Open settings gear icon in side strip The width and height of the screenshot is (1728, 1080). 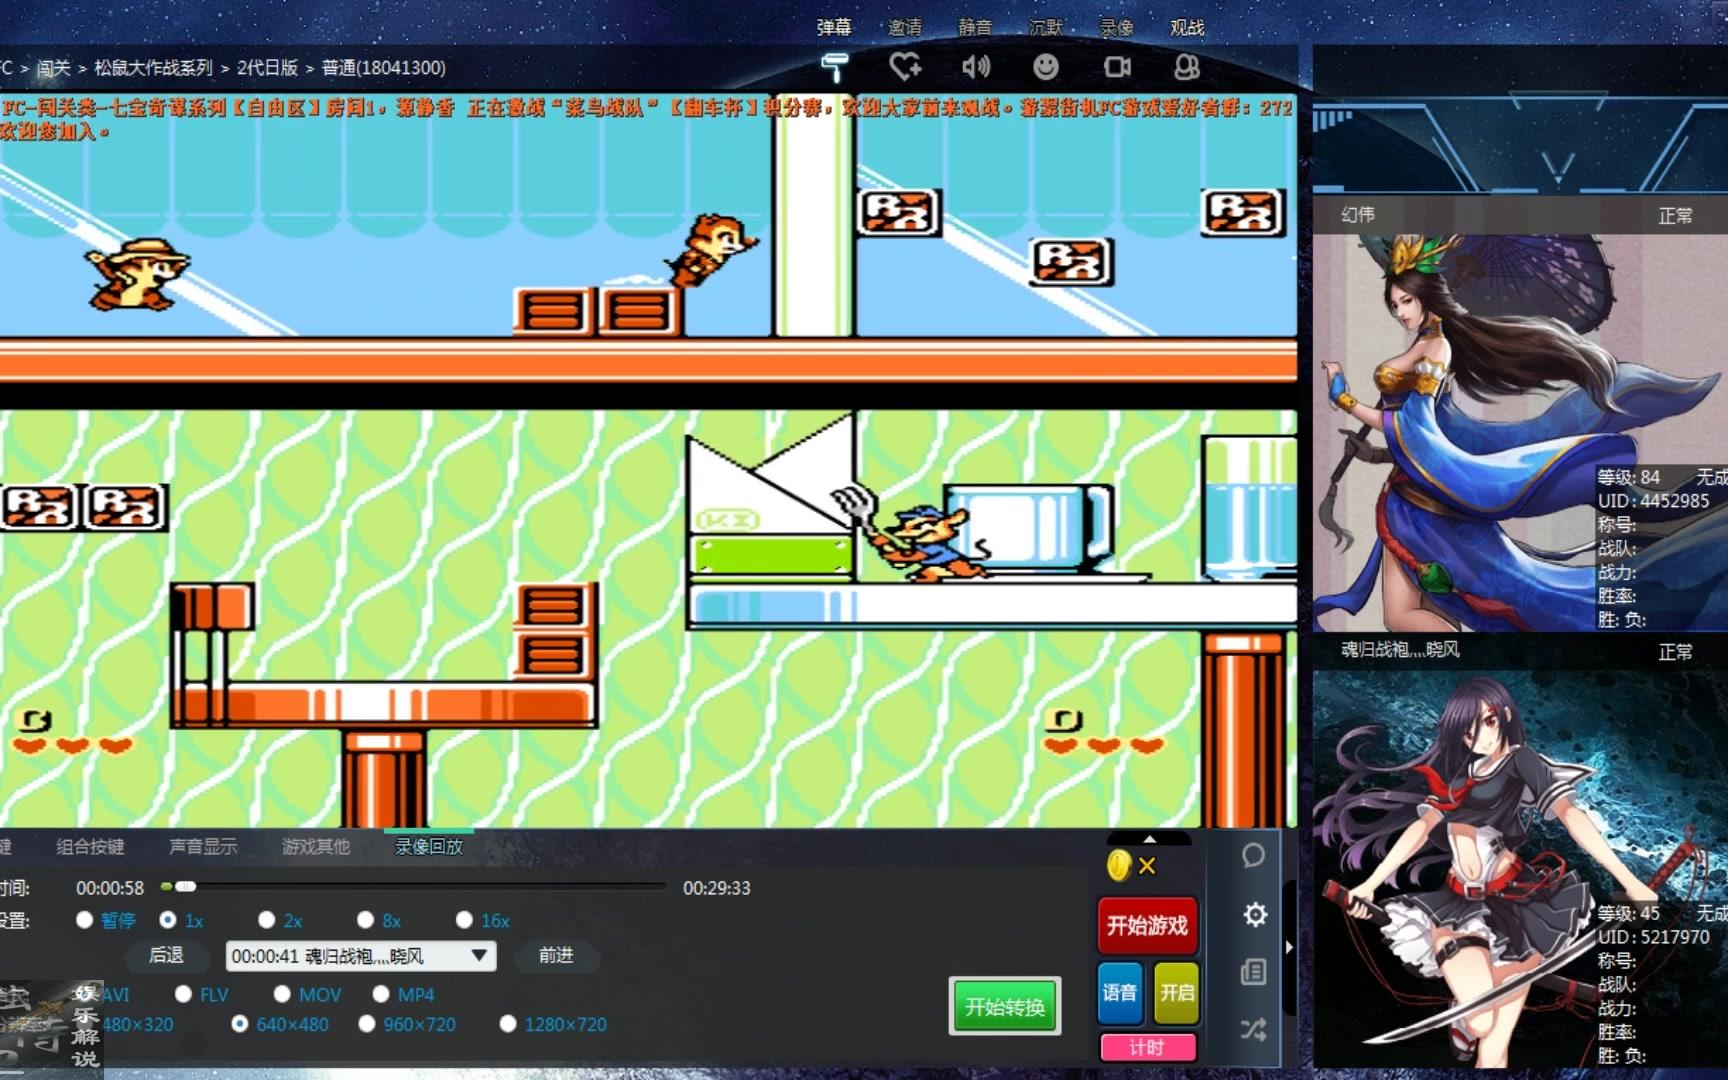tap(1255, 914)
